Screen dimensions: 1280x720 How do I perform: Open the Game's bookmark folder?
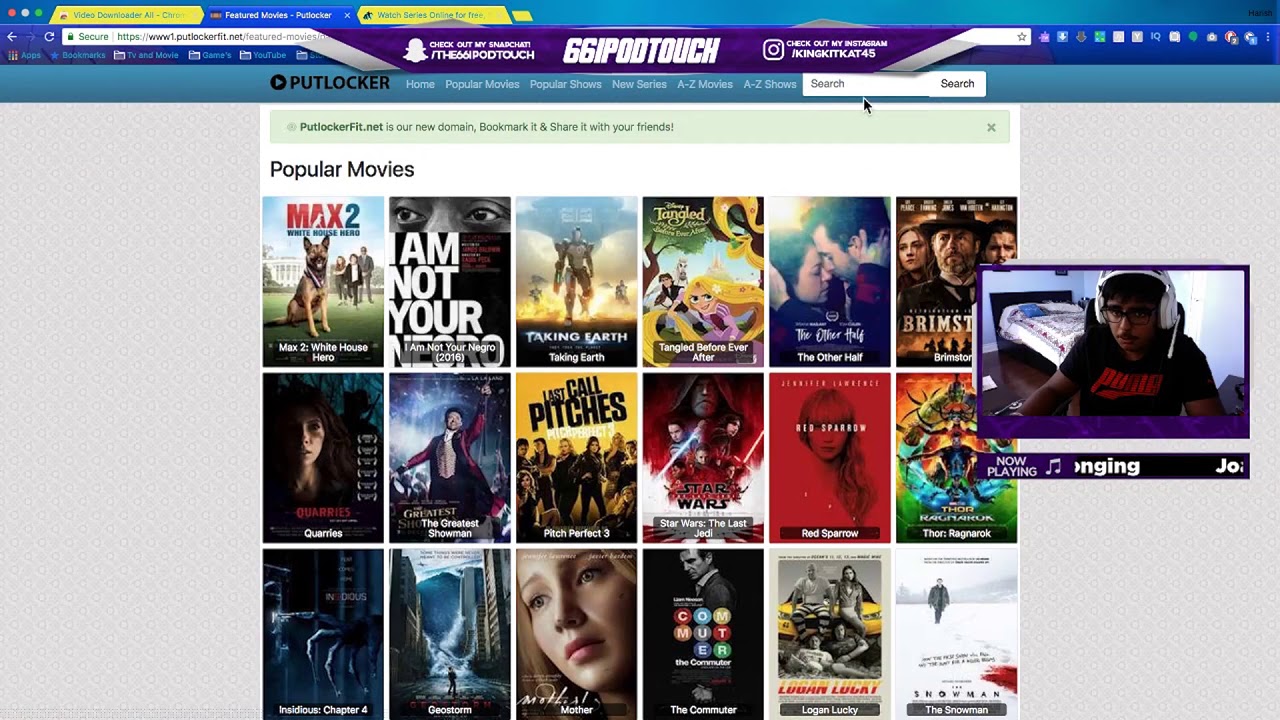(210, 55)
